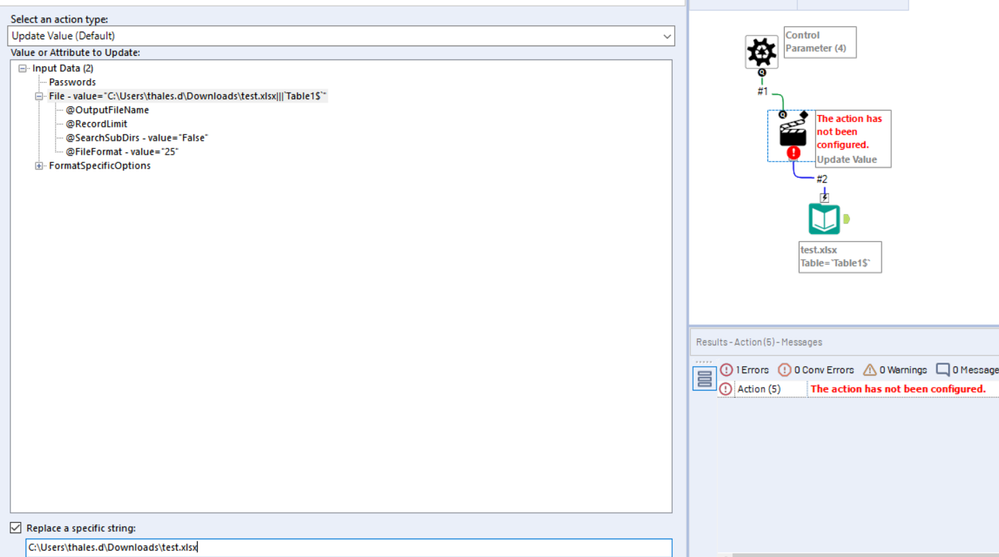Select @OutputFileName attribute

pos(107,110)
